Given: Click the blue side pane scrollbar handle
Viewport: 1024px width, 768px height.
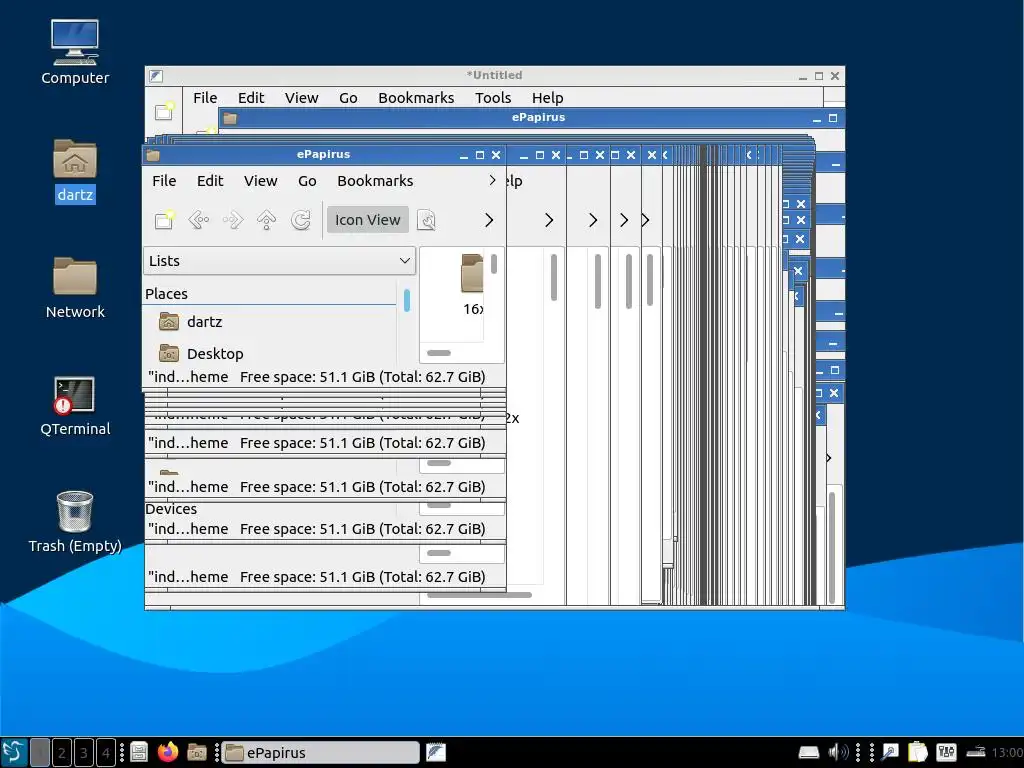Looking at the screenshot, I should click(407, 300).
